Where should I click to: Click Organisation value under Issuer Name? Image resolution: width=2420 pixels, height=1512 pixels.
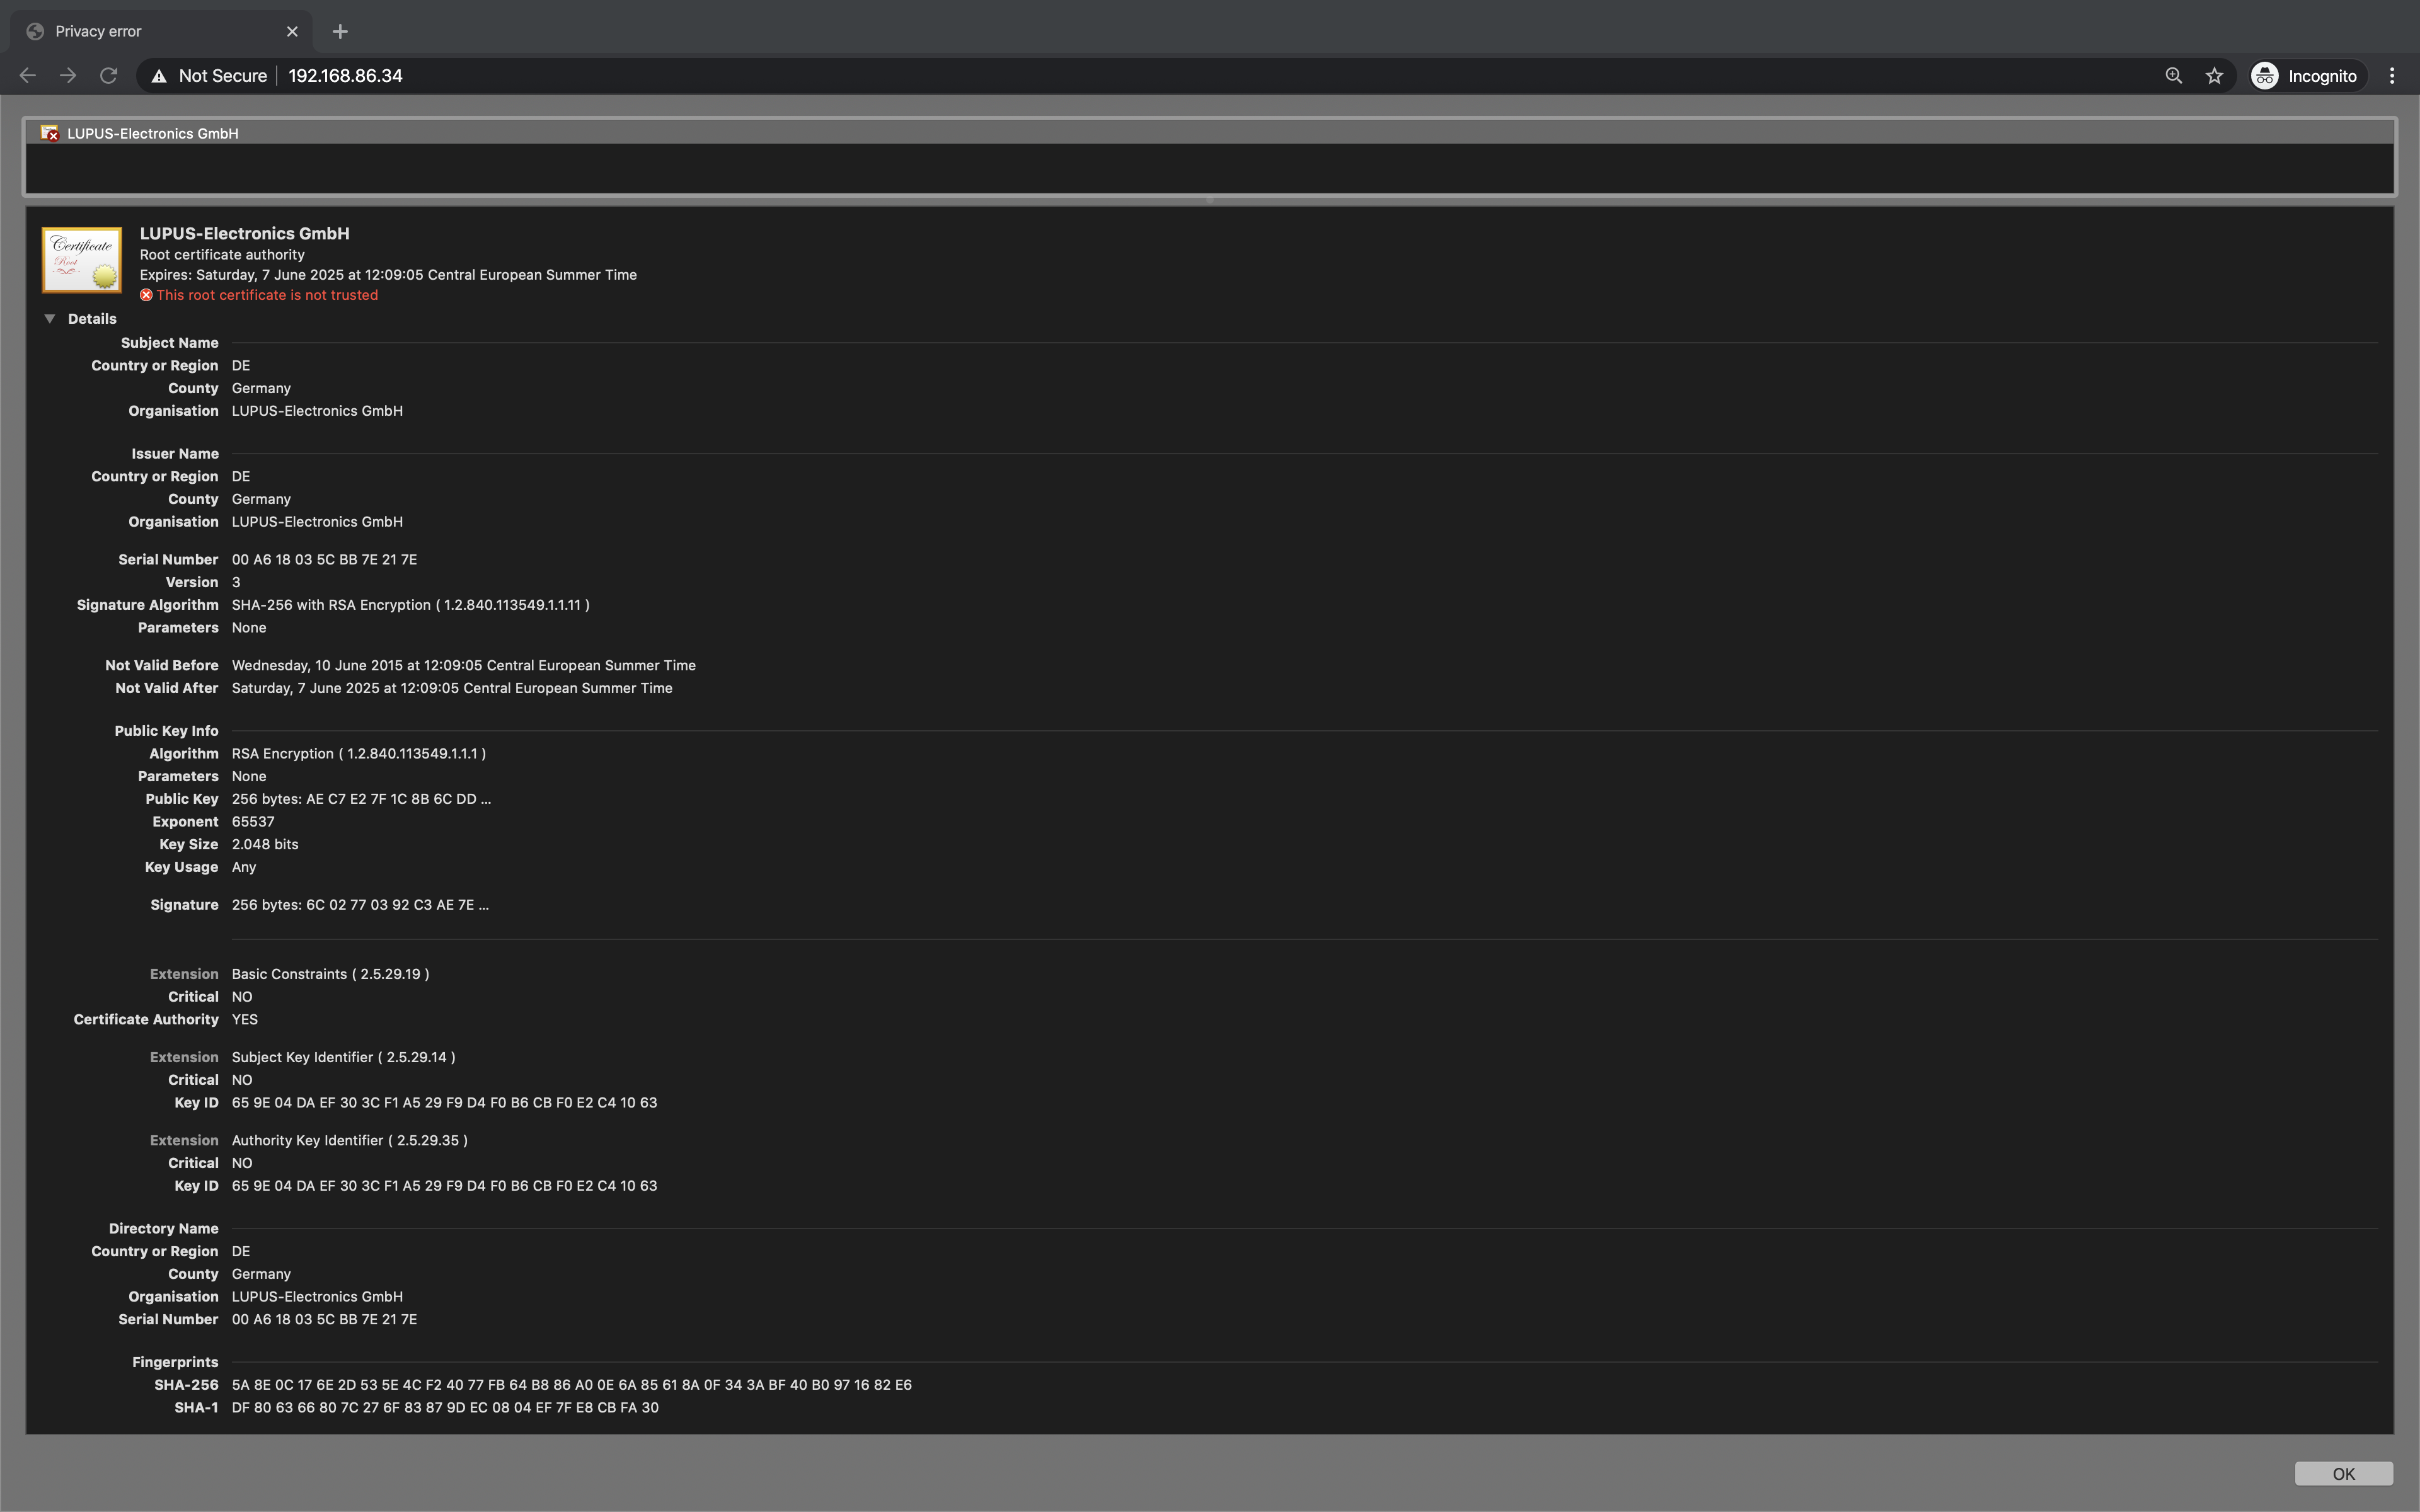(317, 522)
